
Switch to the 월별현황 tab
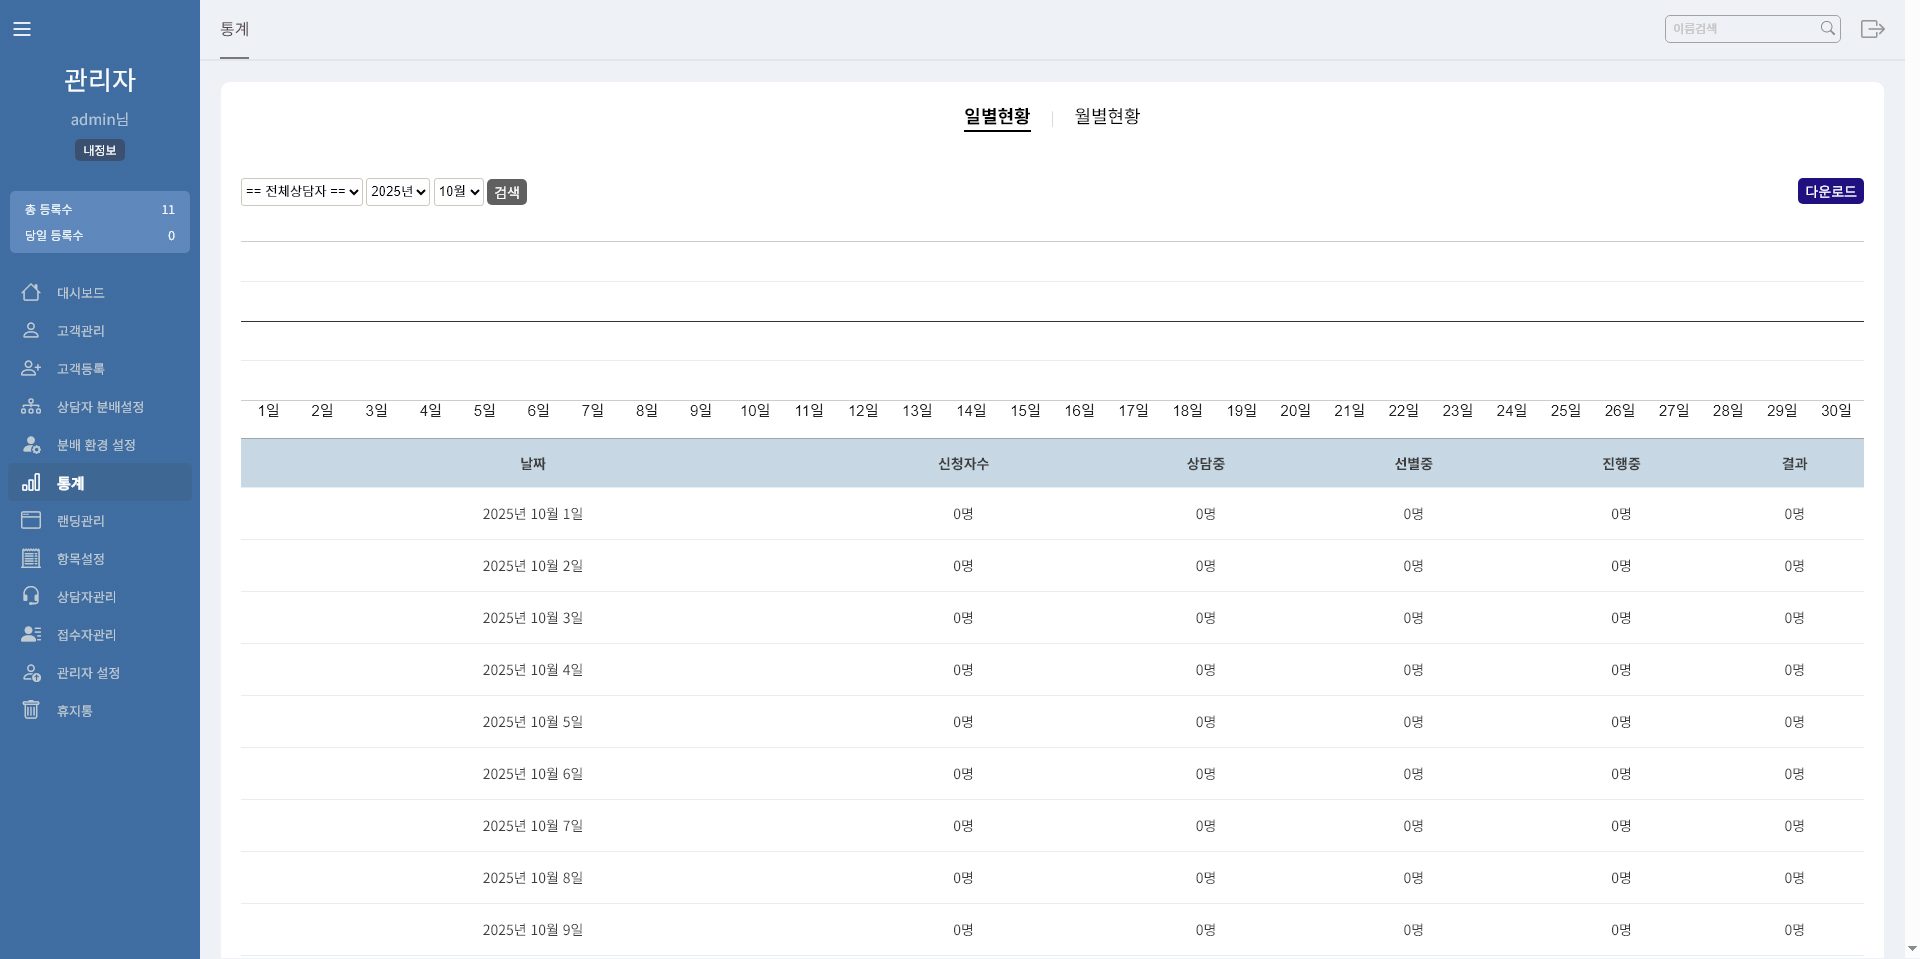point(1107,117)
